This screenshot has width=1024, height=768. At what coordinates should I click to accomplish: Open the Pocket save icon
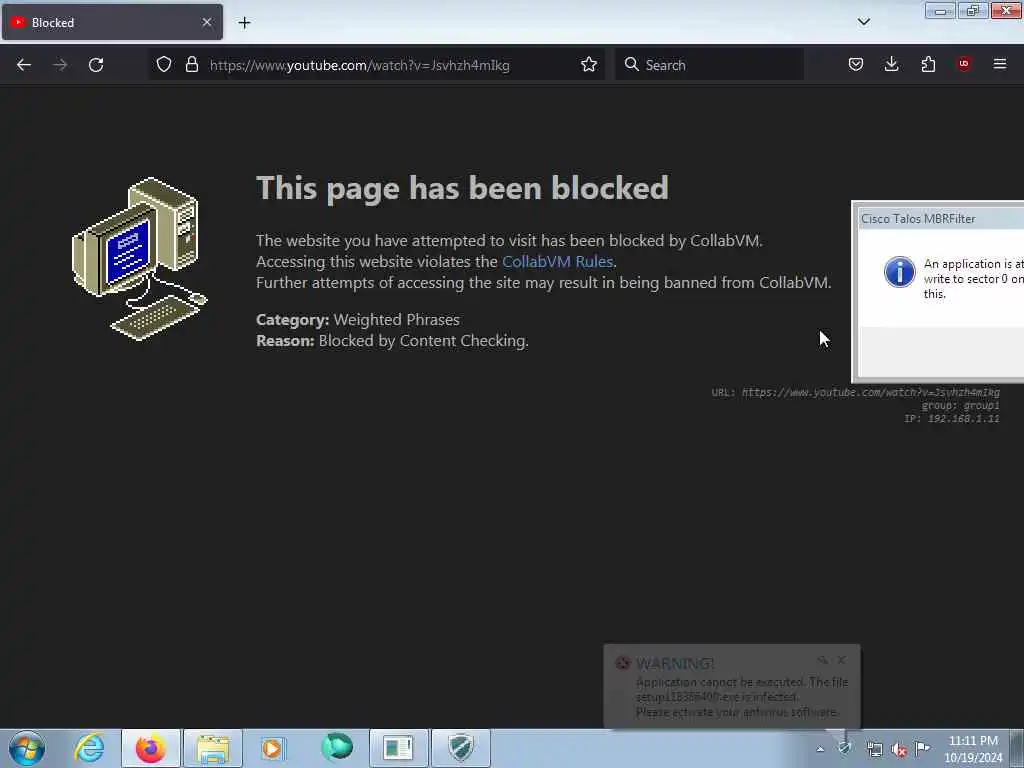tap(856, 65)
